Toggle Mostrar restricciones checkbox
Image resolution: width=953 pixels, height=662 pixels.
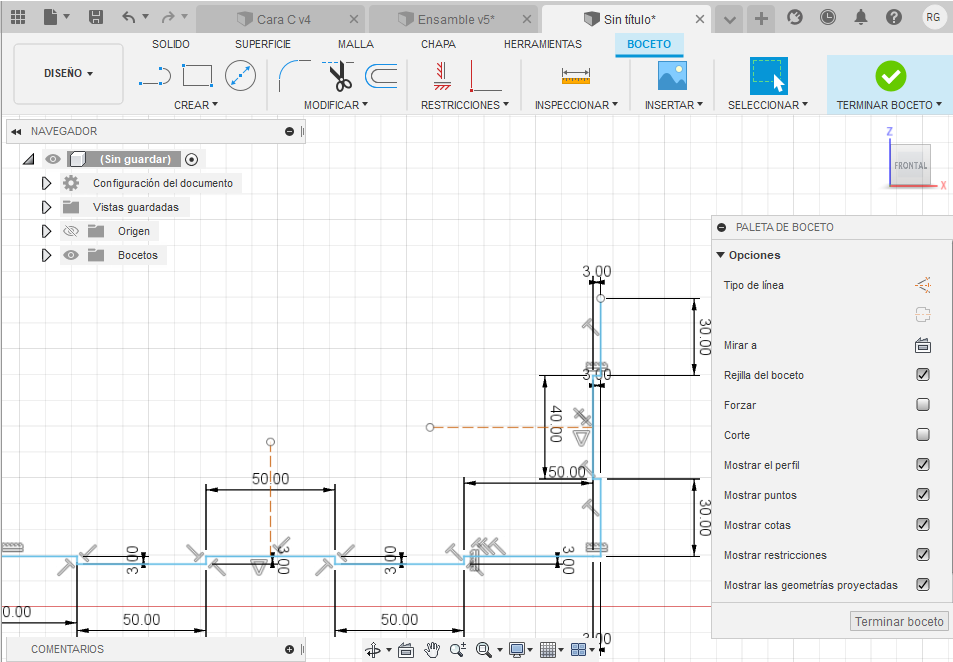point(923,555)
